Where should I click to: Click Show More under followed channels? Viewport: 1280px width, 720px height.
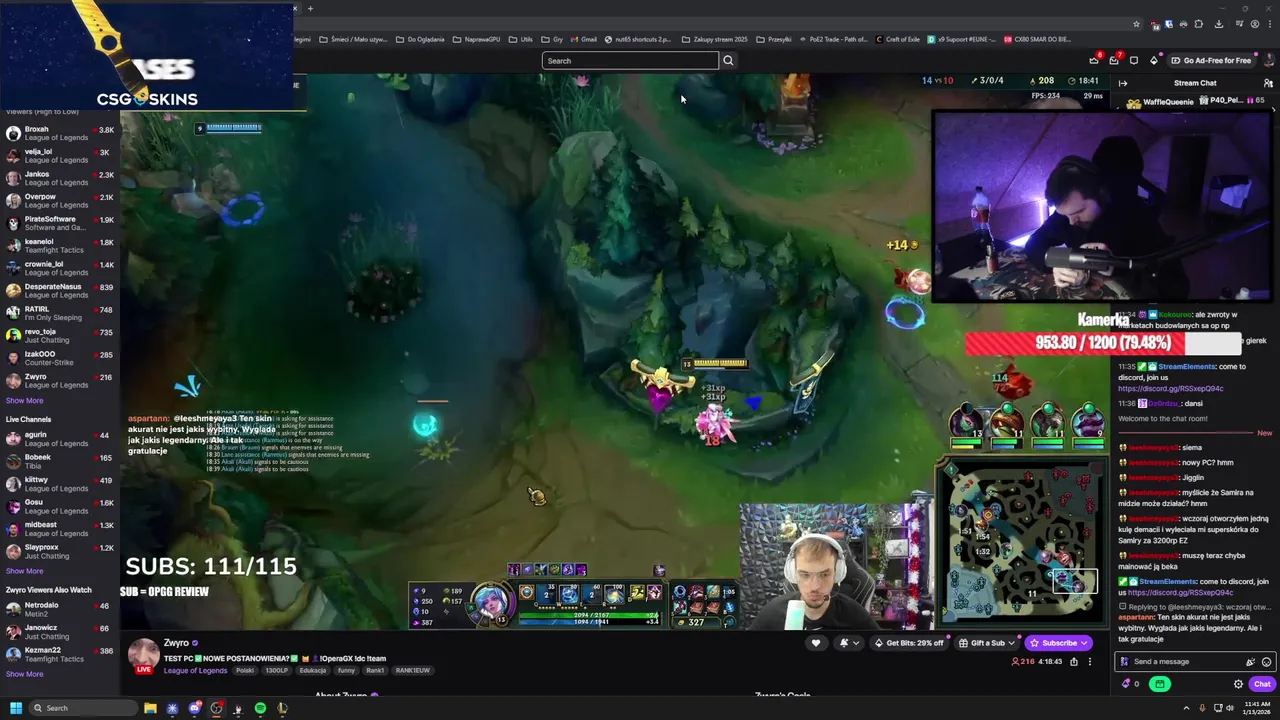pyautogui.click(x=24, y=401)
